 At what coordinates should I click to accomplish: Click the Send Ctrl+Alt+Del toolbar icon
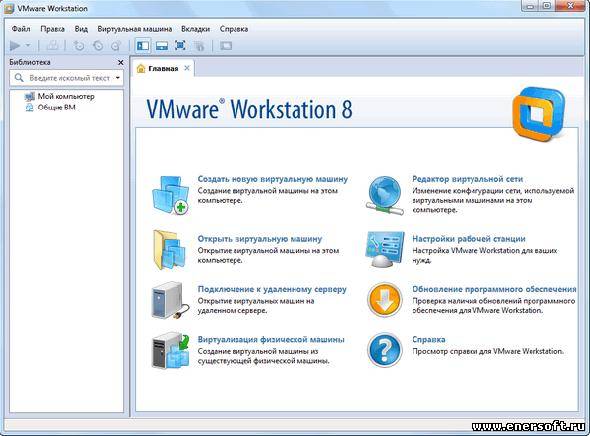point(53,46)
